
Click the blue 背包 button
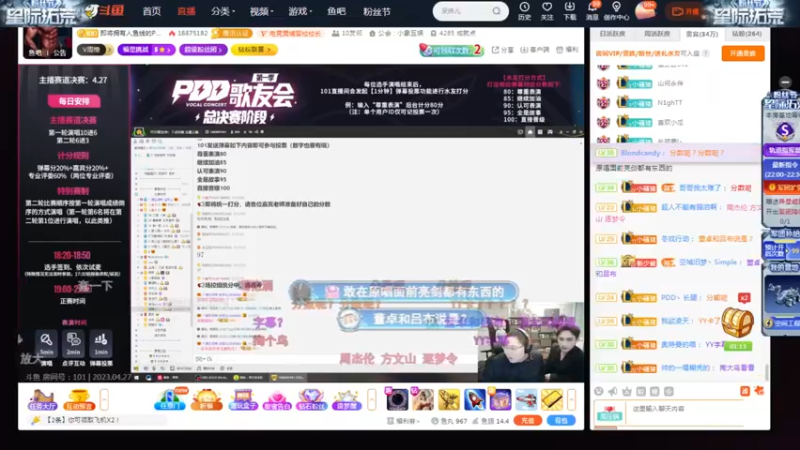click(561, 421)
